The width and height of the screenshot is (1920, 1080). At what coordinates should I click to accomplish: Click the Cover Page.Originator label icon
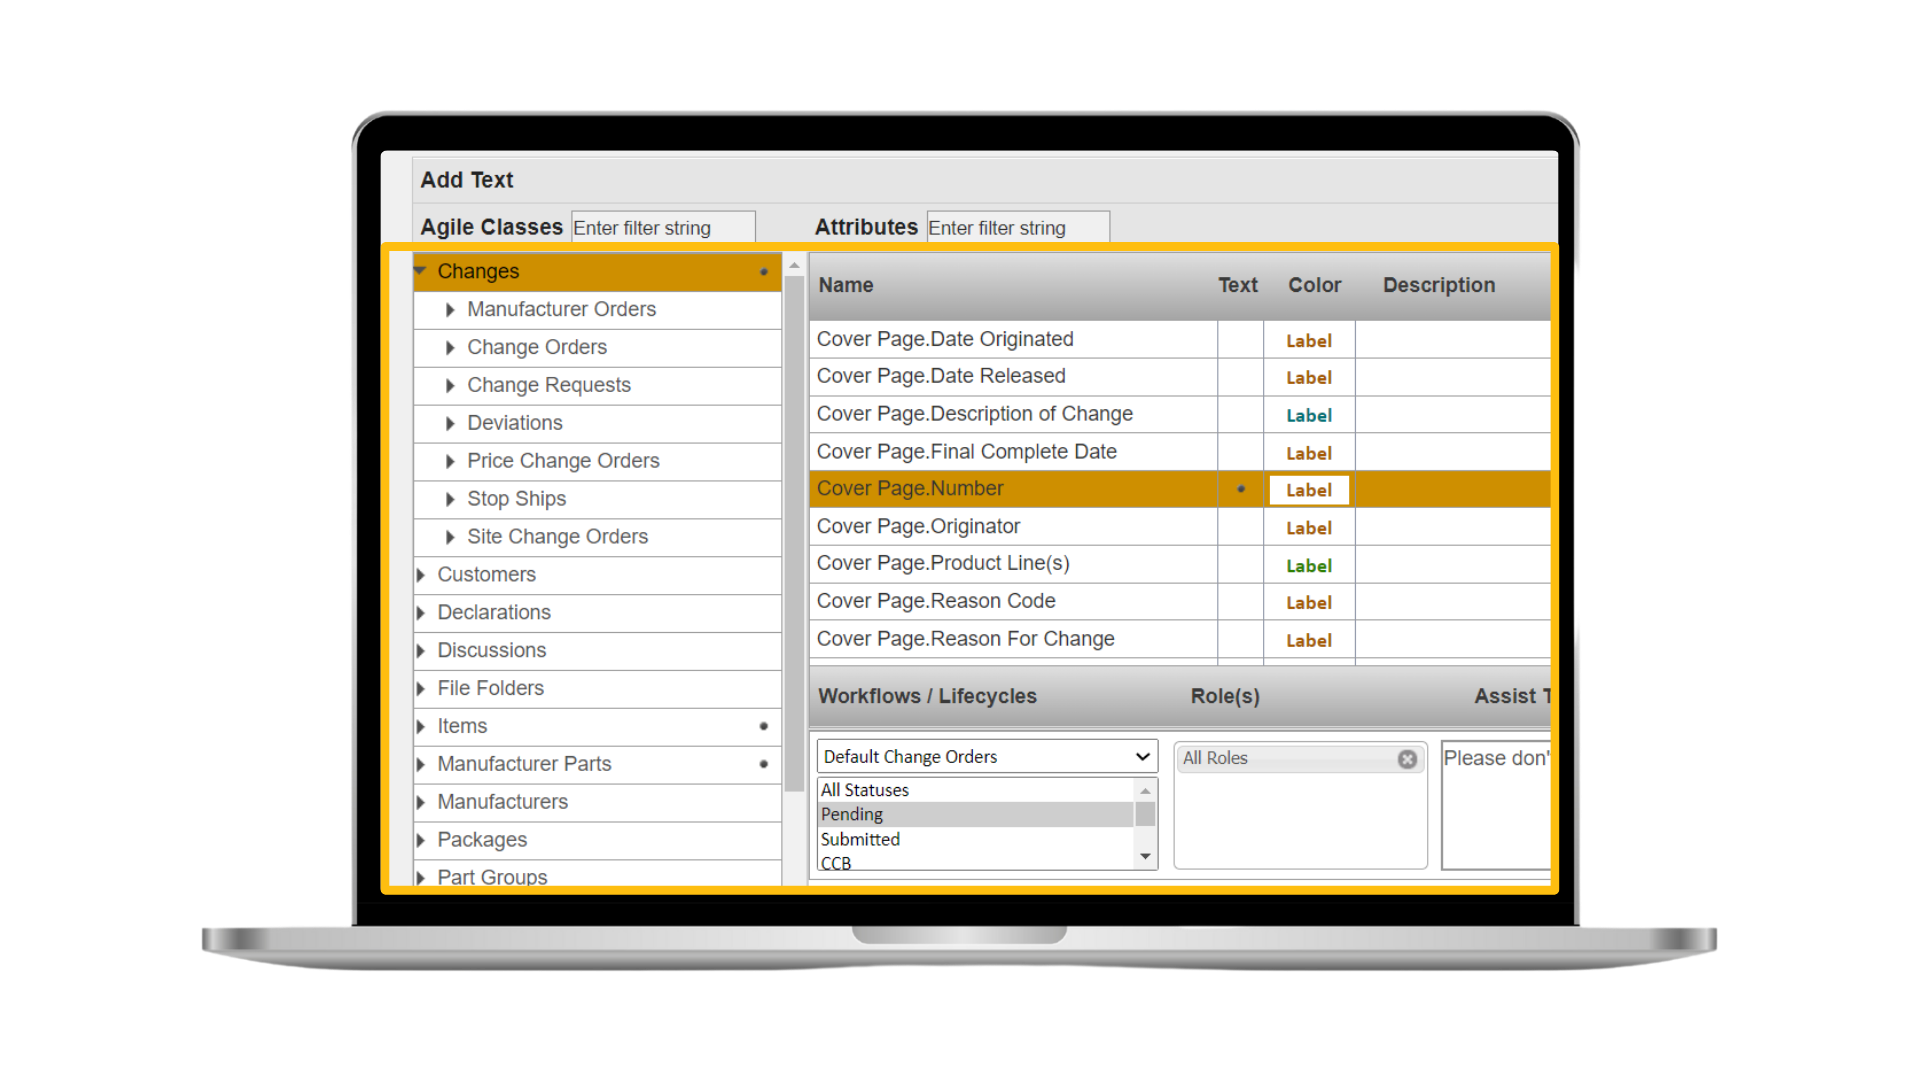point(1311,526)
